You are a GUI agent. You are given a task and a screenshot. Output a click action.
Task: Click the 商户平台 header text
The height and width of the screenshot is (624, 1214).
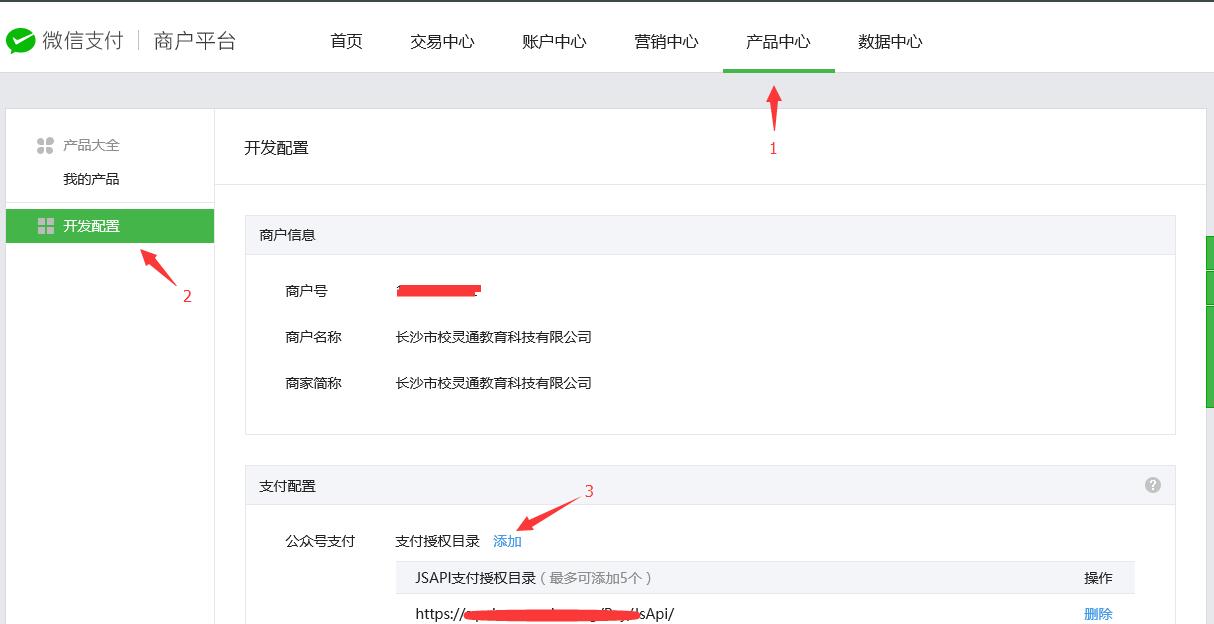(x=195, y=41)
